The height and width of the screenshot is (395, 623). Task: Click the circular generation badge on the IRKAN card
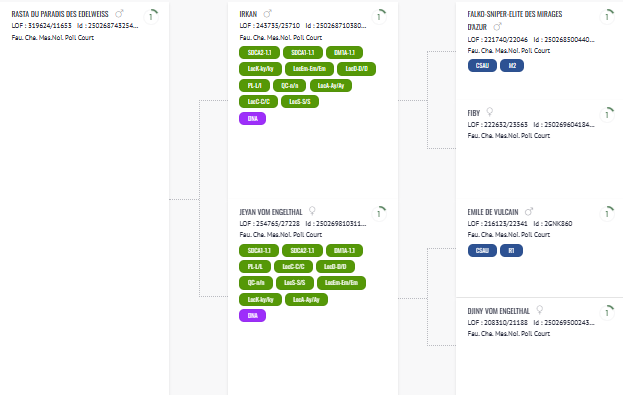[x=379, y=17]
